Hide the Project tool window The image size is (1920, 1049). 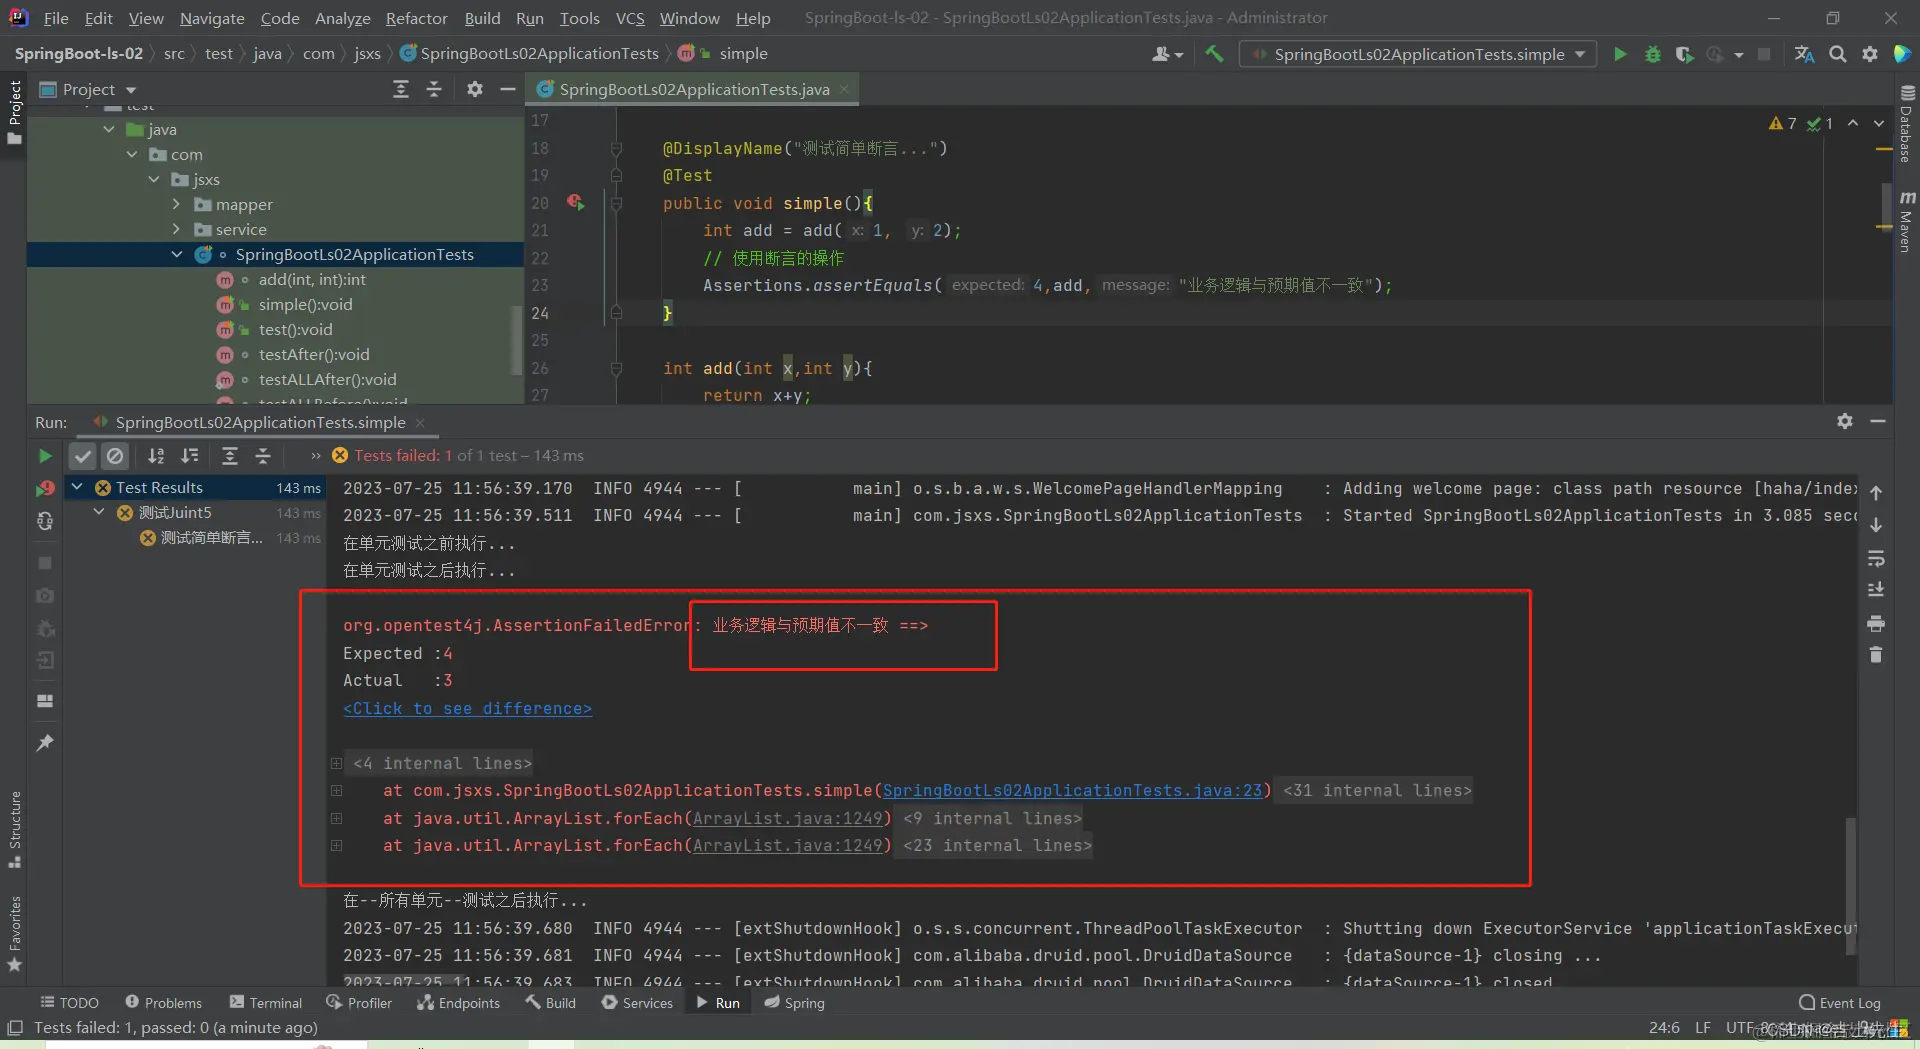(x=508, y=89)
